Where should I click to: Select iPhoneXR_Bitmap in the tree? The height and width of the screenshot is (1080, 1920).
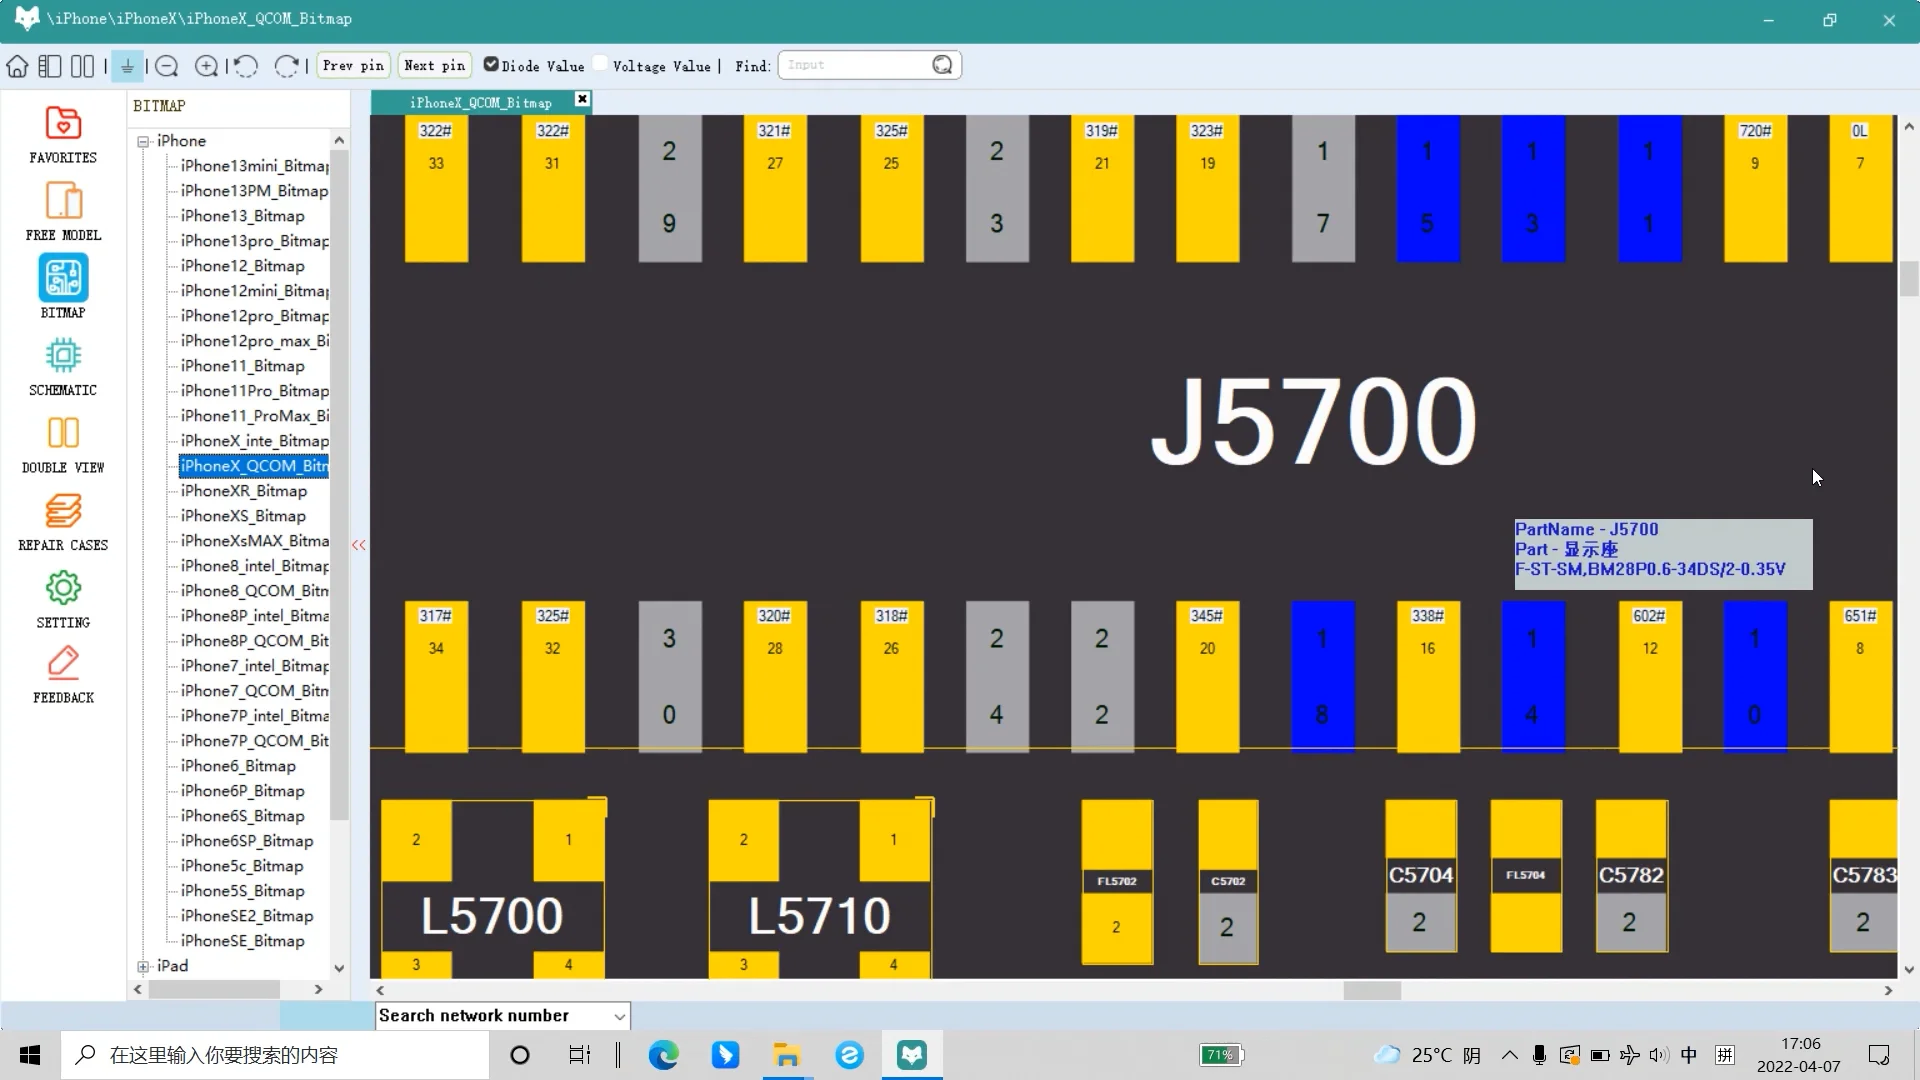[x=244, y=491]
